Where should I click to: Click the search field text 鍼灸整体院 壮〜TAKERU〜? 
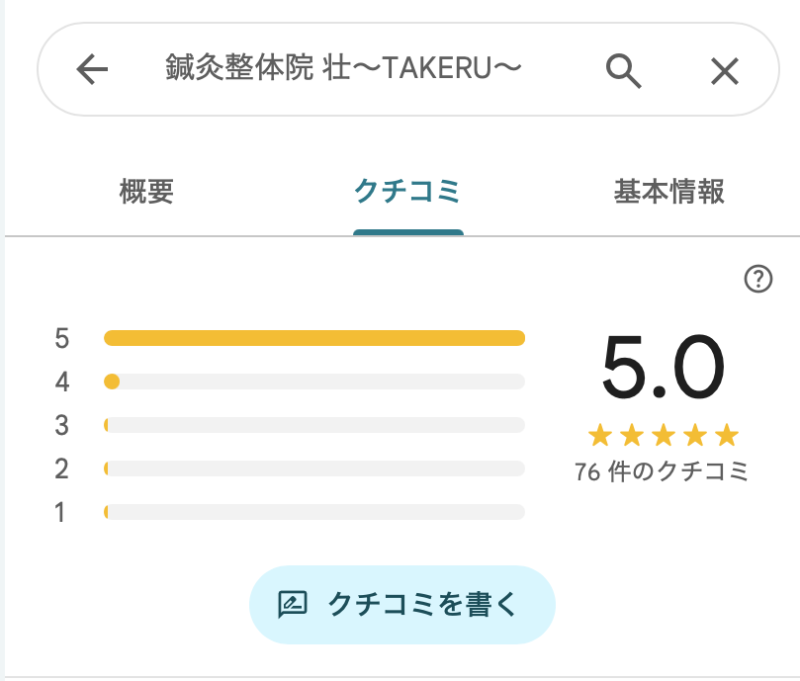pos(344,70)
